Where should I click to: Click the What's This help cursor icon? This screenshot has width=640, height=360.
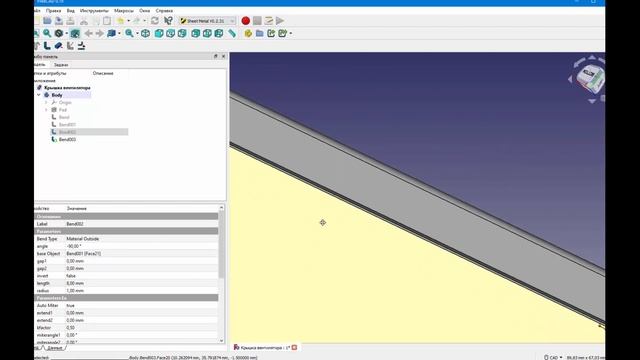click(168, 21)
